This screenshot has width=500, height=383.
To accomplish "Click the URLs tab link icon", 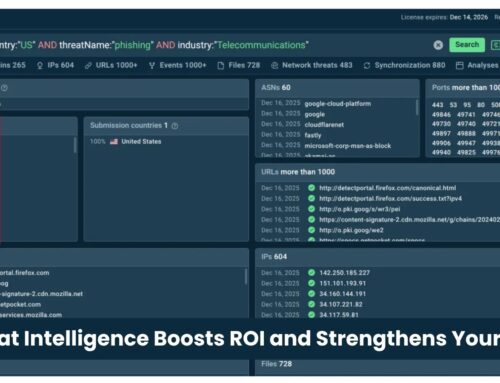I will (x=88, y=66).
